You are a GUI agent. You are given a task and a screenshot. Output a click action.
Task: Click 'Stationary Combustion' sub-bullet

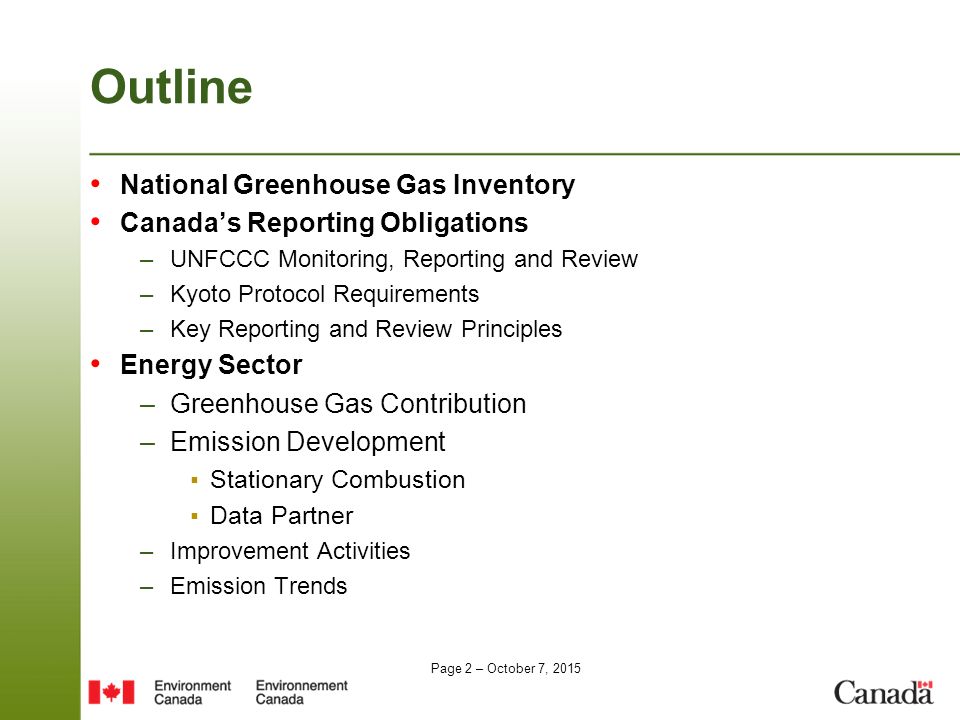(x=338, y=480)
